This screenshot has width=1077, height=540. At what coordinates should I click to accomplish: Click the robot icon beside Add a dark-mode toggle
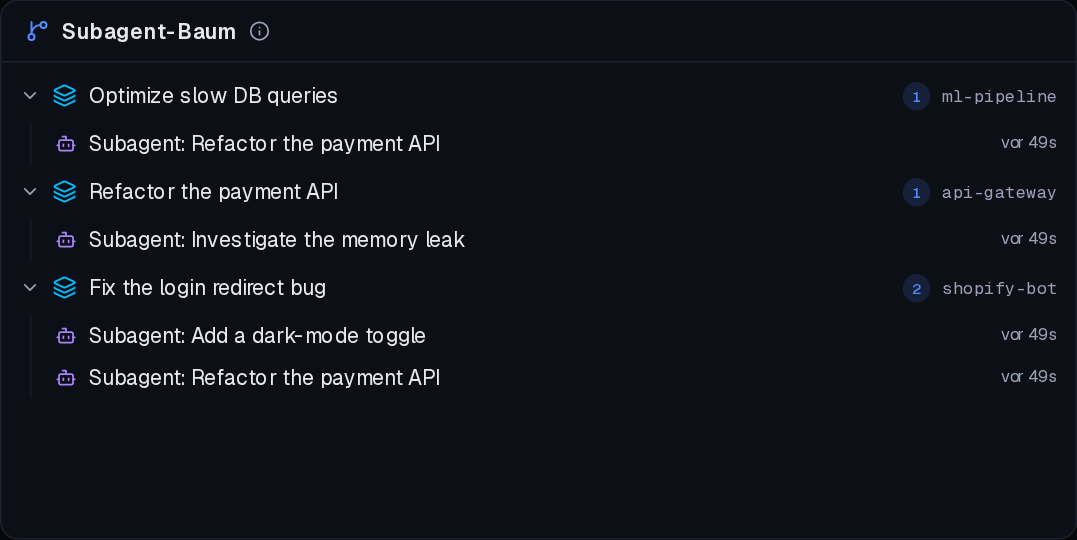66,336
